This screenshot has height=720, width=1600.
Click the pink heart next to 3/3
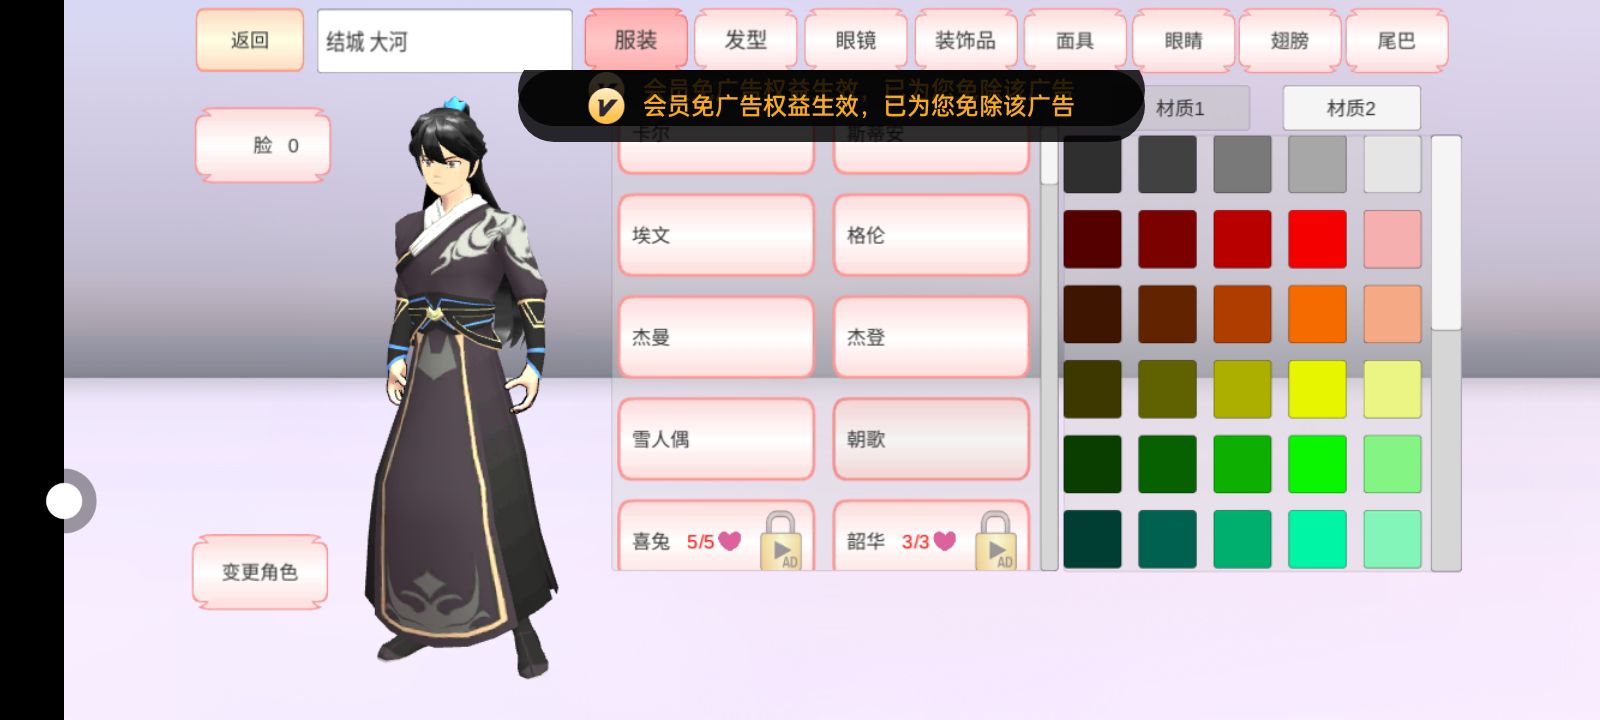tap(945, 541)
